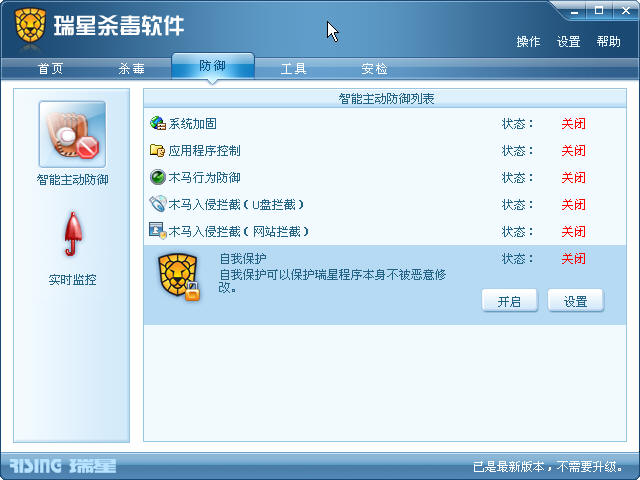Image resolution: width=640 pixels, height=480 pixels.
Task: Click the Rising lion shield logo
Action: pos(30,26)
